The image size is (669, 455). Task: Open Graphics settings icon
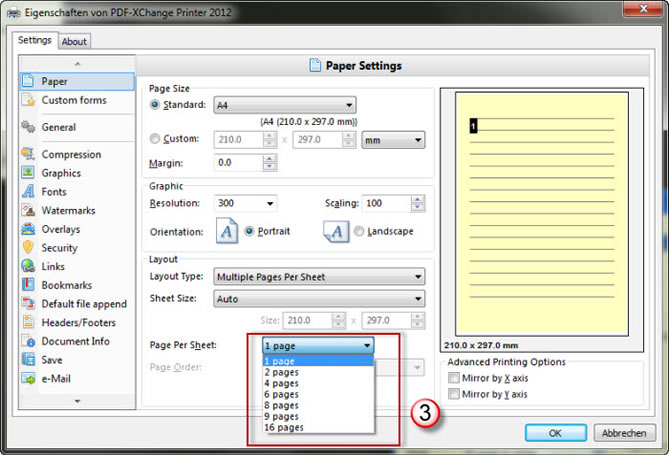(x=28, y=172)
